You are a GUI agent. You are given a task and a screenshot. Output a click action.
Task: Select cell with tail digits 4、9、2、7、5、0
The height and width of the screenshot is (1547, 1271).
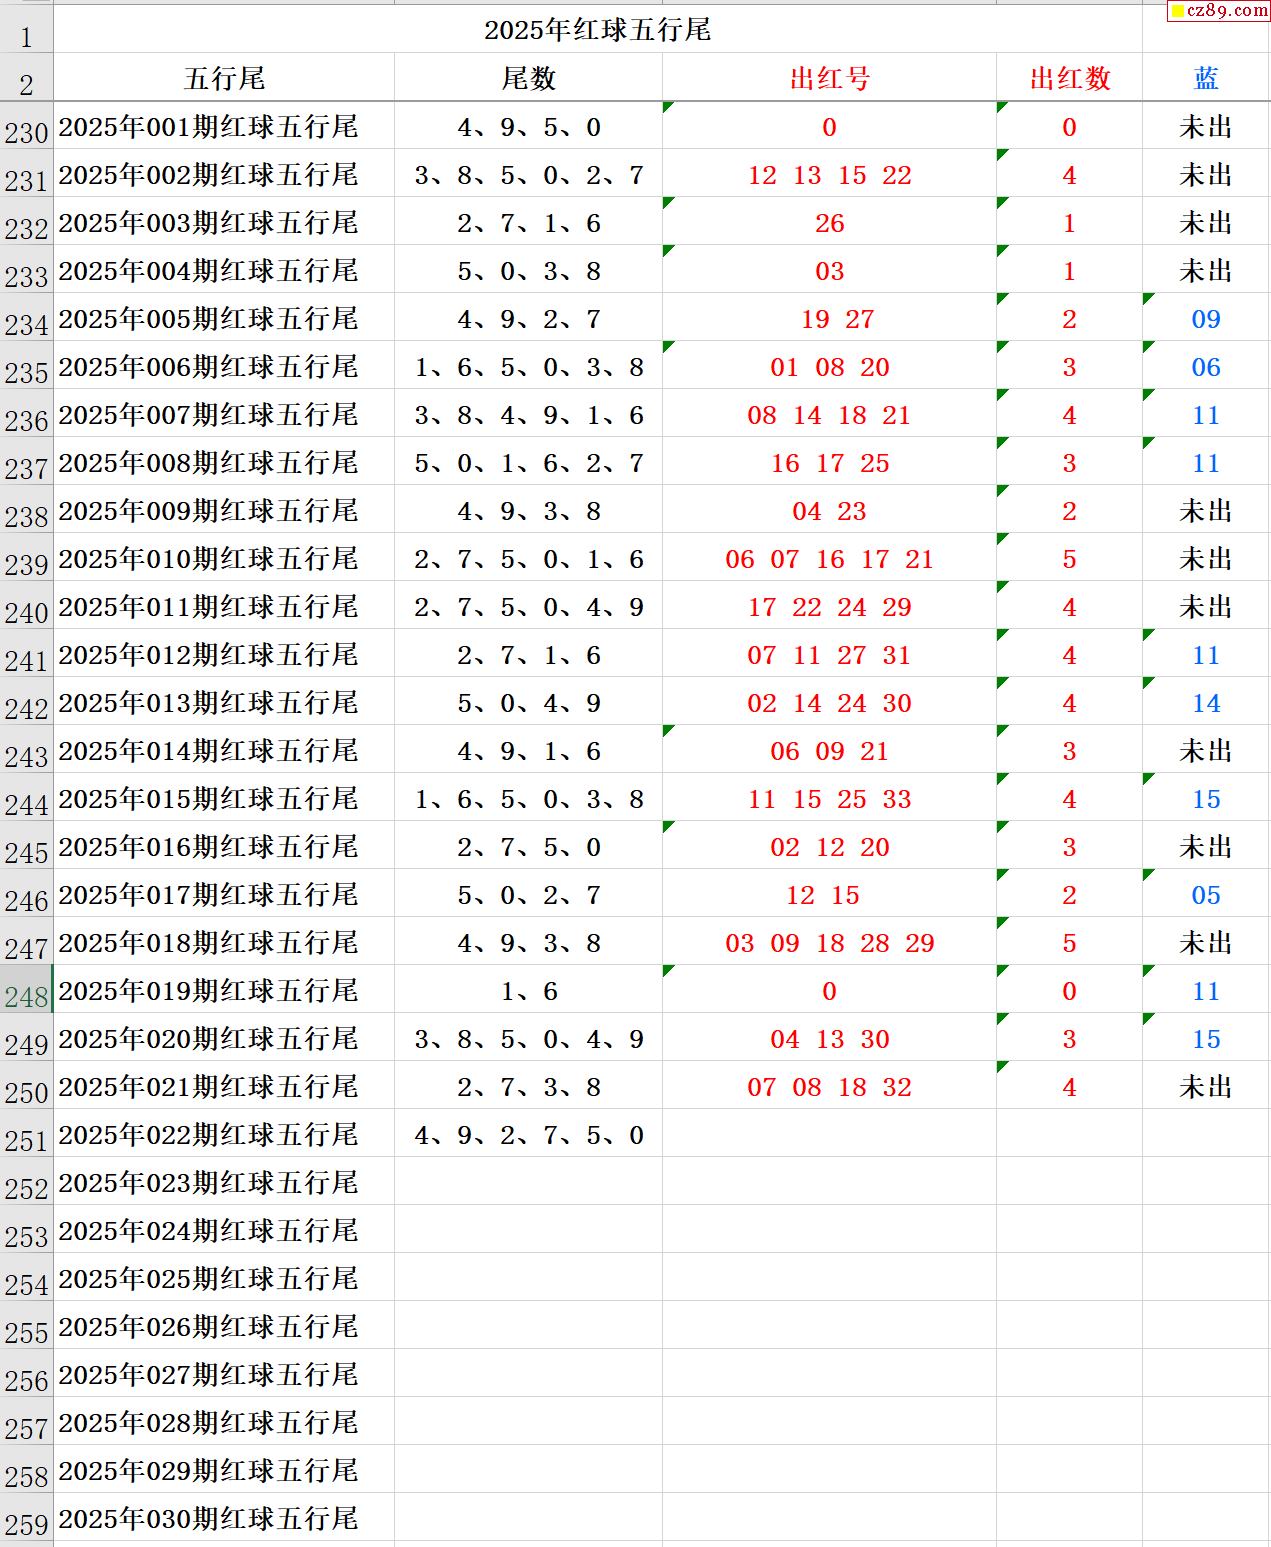click(x=528, y=1135)
